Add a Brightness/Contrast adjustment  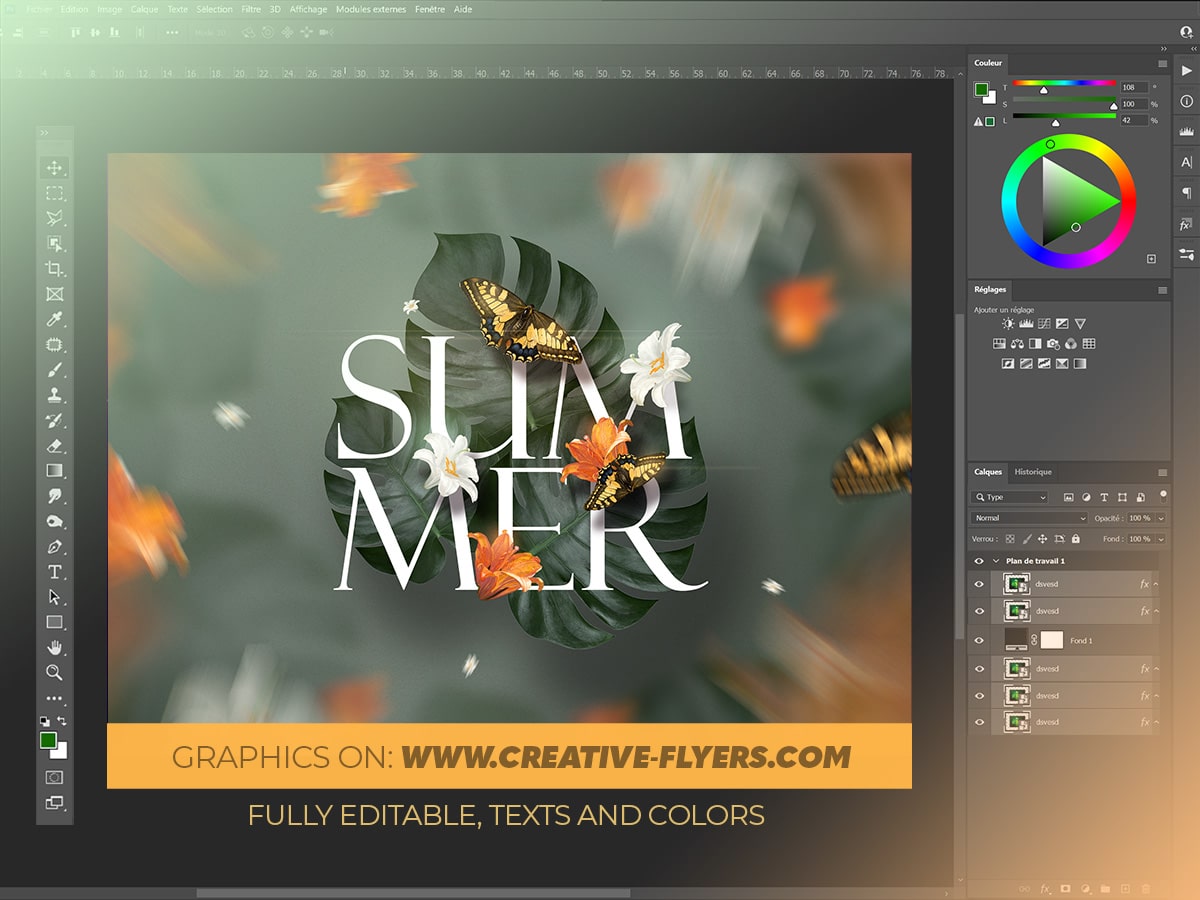pyautogui.click(x=1008, y=324)
